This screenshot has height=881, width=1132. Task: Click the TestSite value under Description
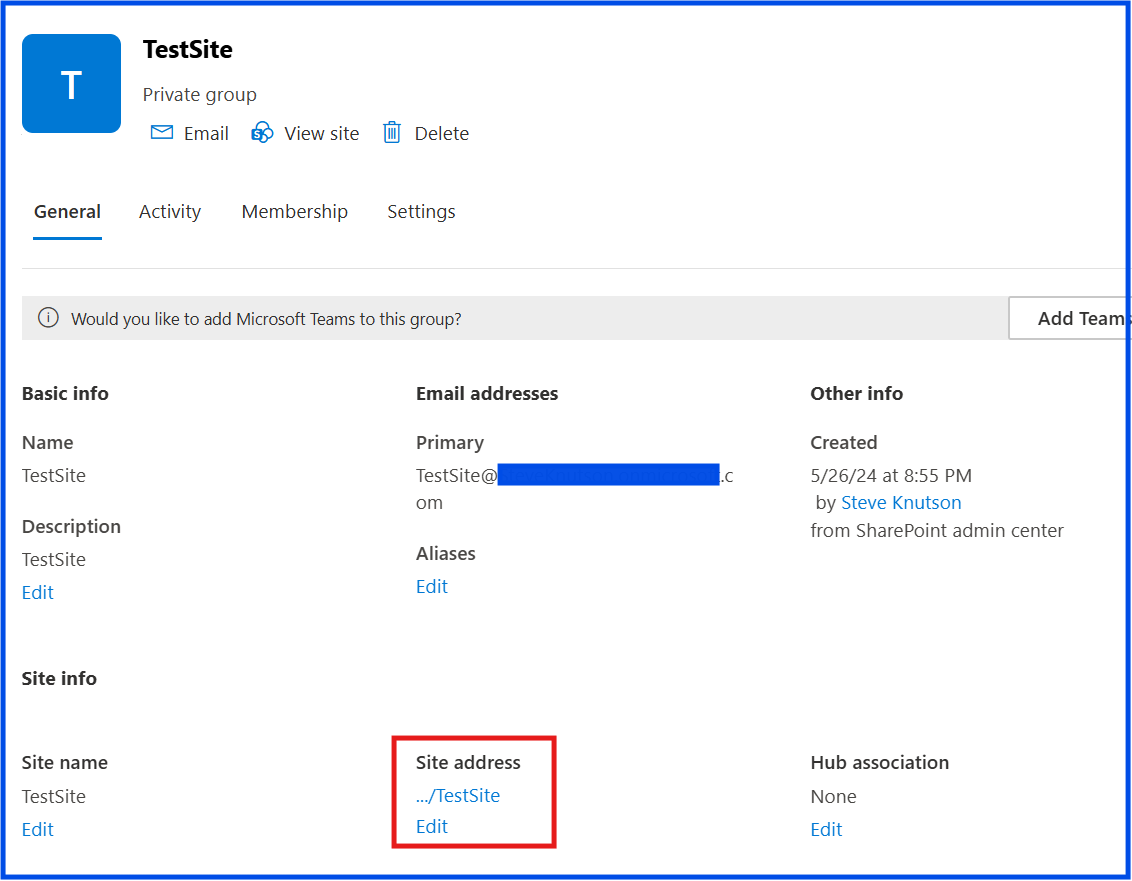(53, 560)
